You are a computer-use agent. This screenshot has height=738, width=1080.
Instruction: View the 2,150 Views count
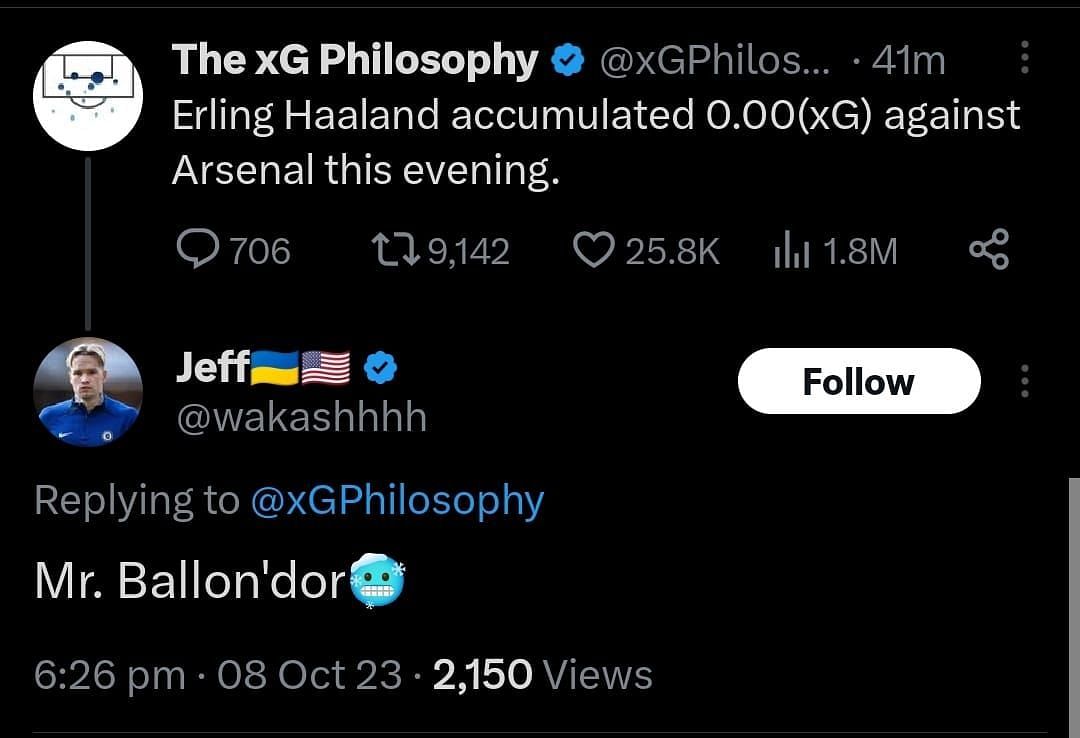pos(543,675)
